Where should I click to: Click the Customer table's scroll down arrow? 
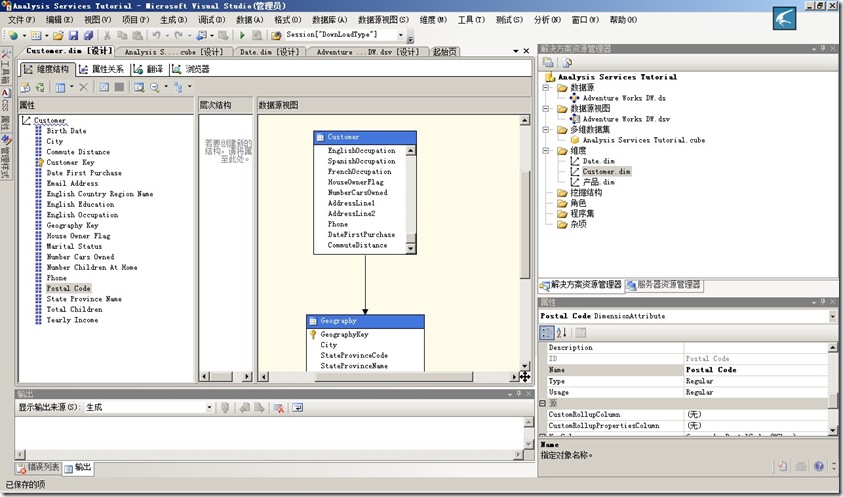point(411,248)
